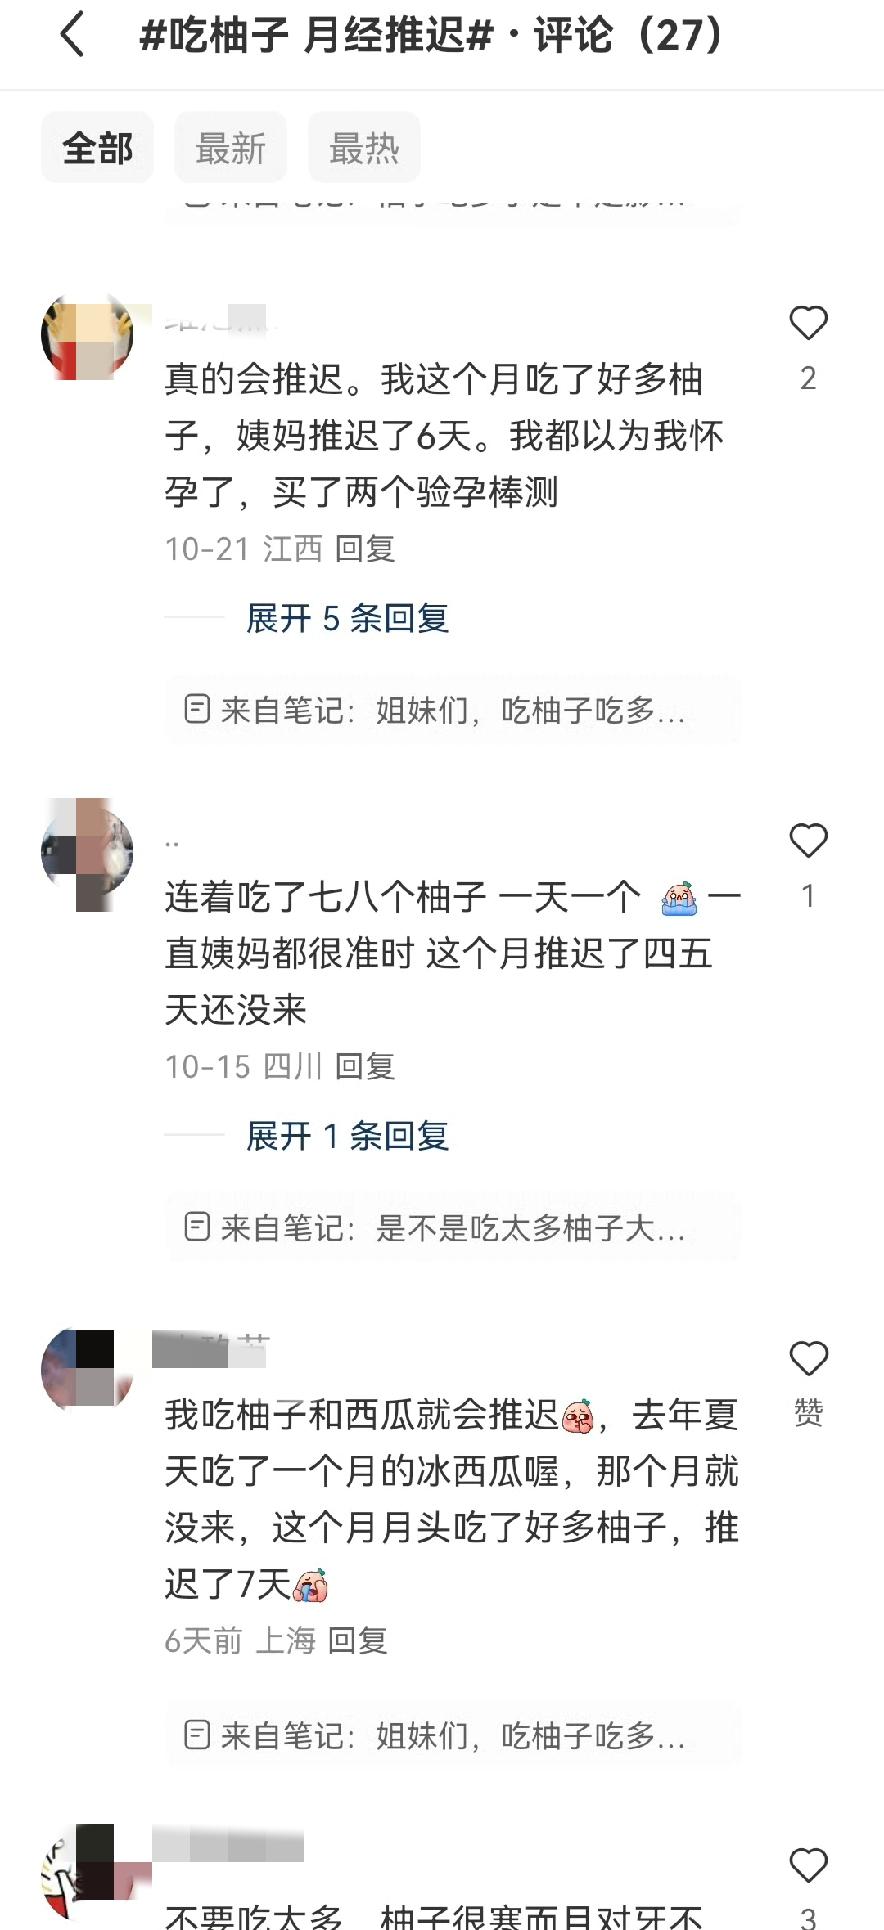This screenshot has height=1930, width=884.
Task: Like the comment about seven or eight pomelos
Action: pos(808,841)
